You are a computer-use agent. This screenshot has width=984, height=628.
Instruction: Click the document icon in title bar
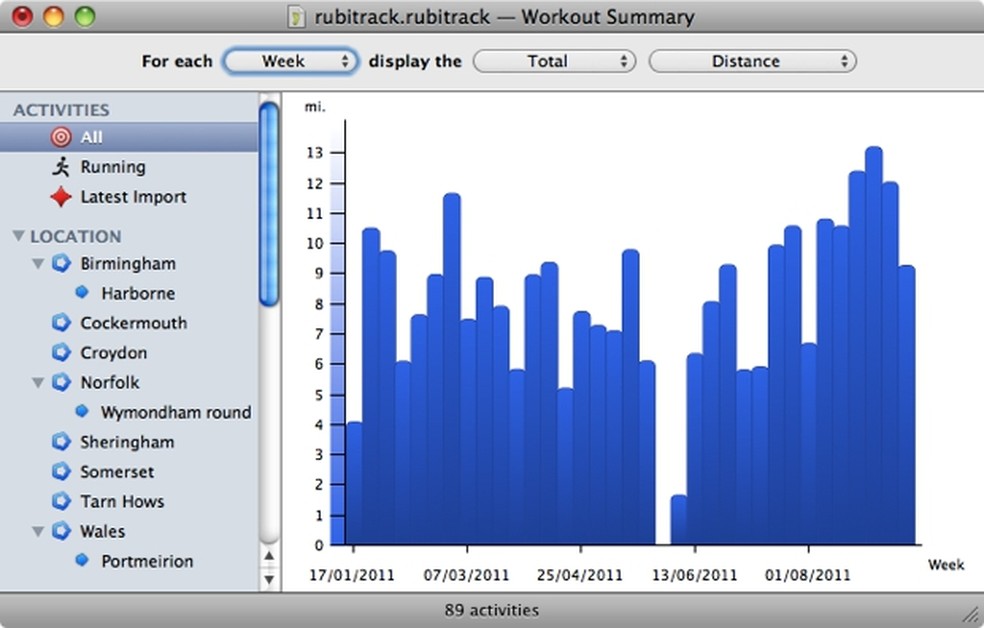point(295,17)
